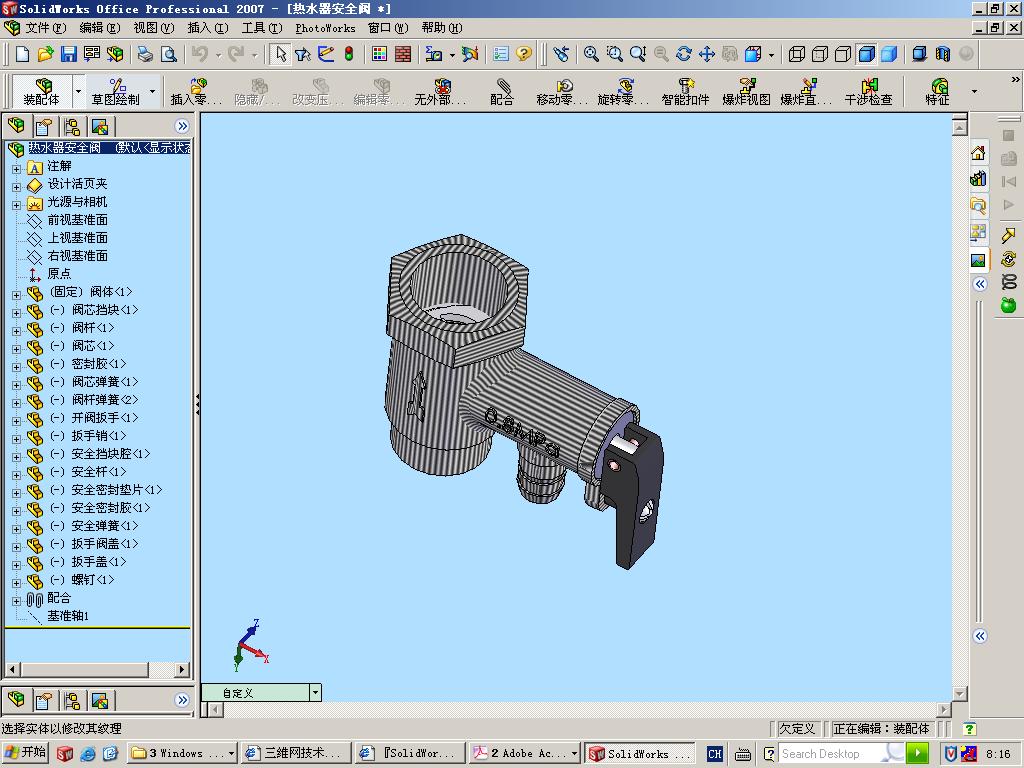Open the 工具(T) menu
The image size is (1024, 768).
pos(261,28)
